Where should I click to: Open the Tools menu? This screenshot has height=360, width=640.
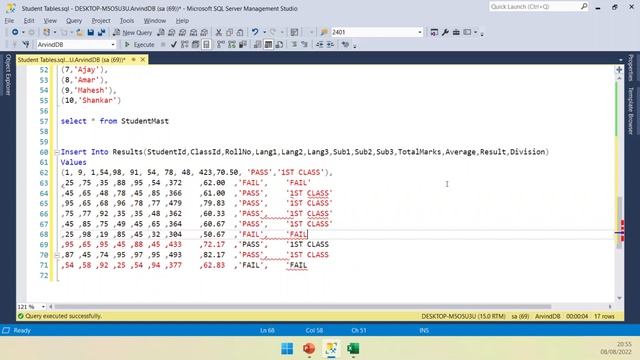(127, 20)
